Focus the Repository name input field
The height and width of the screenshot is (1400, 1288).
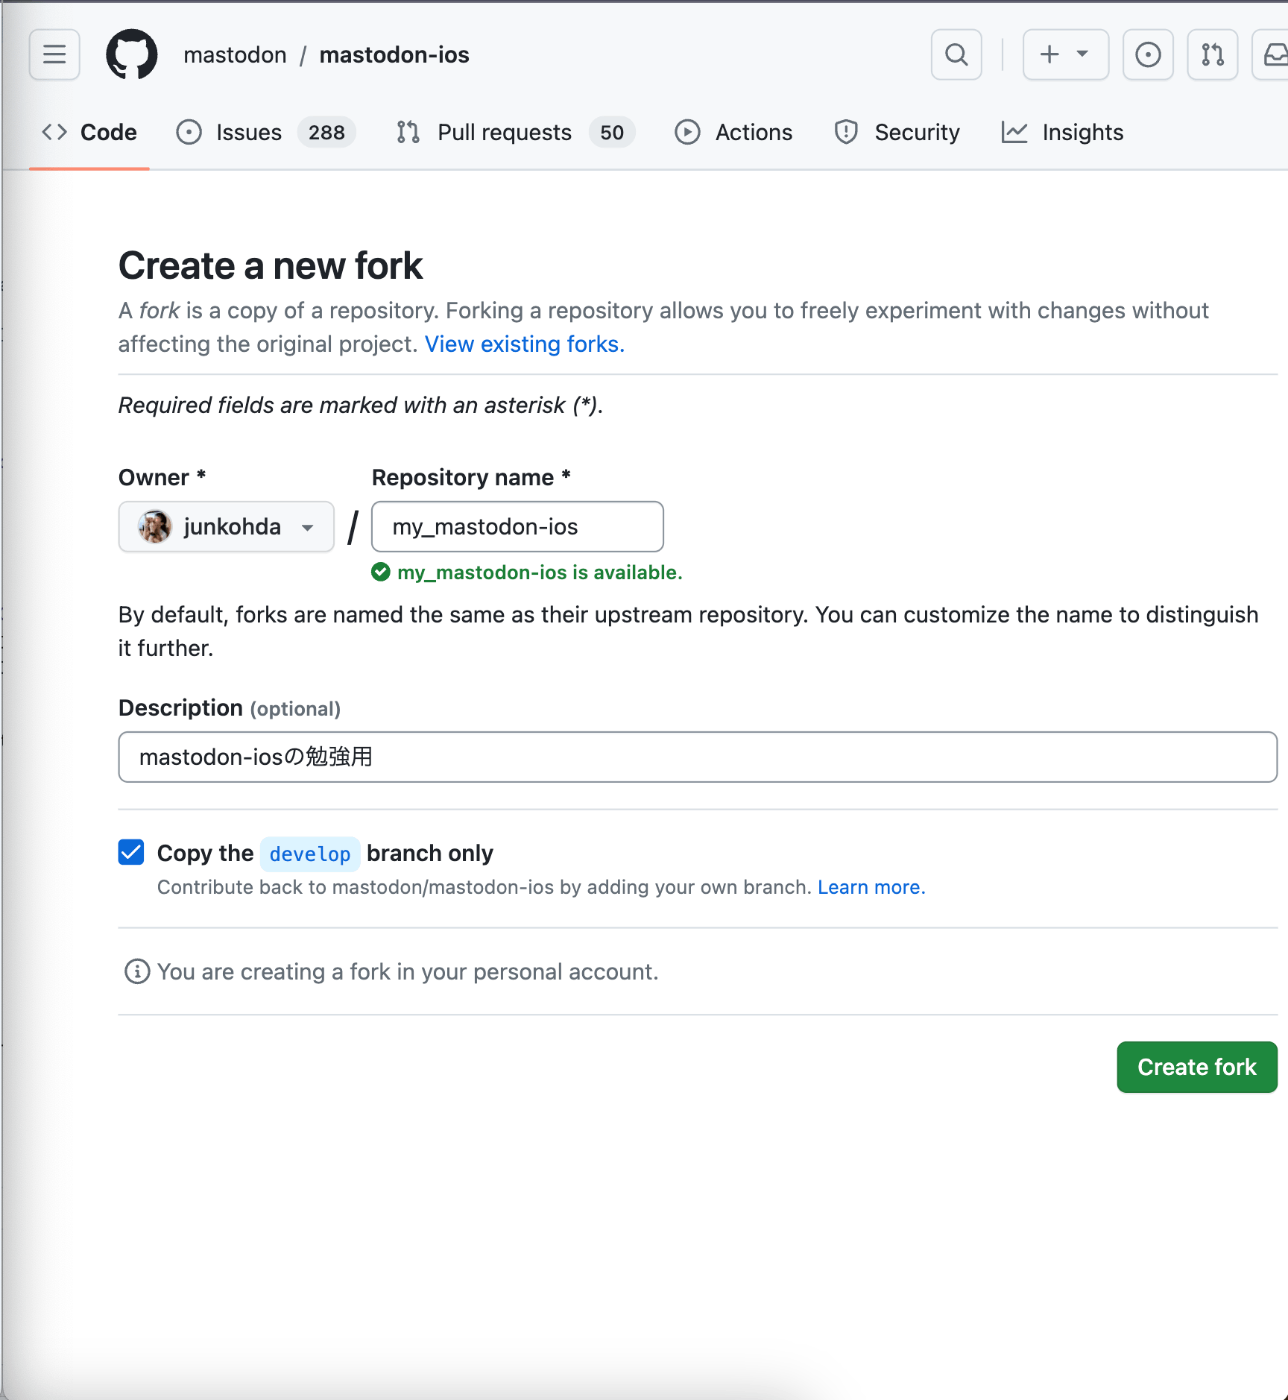pyautogui.click(x=517, y=527)
